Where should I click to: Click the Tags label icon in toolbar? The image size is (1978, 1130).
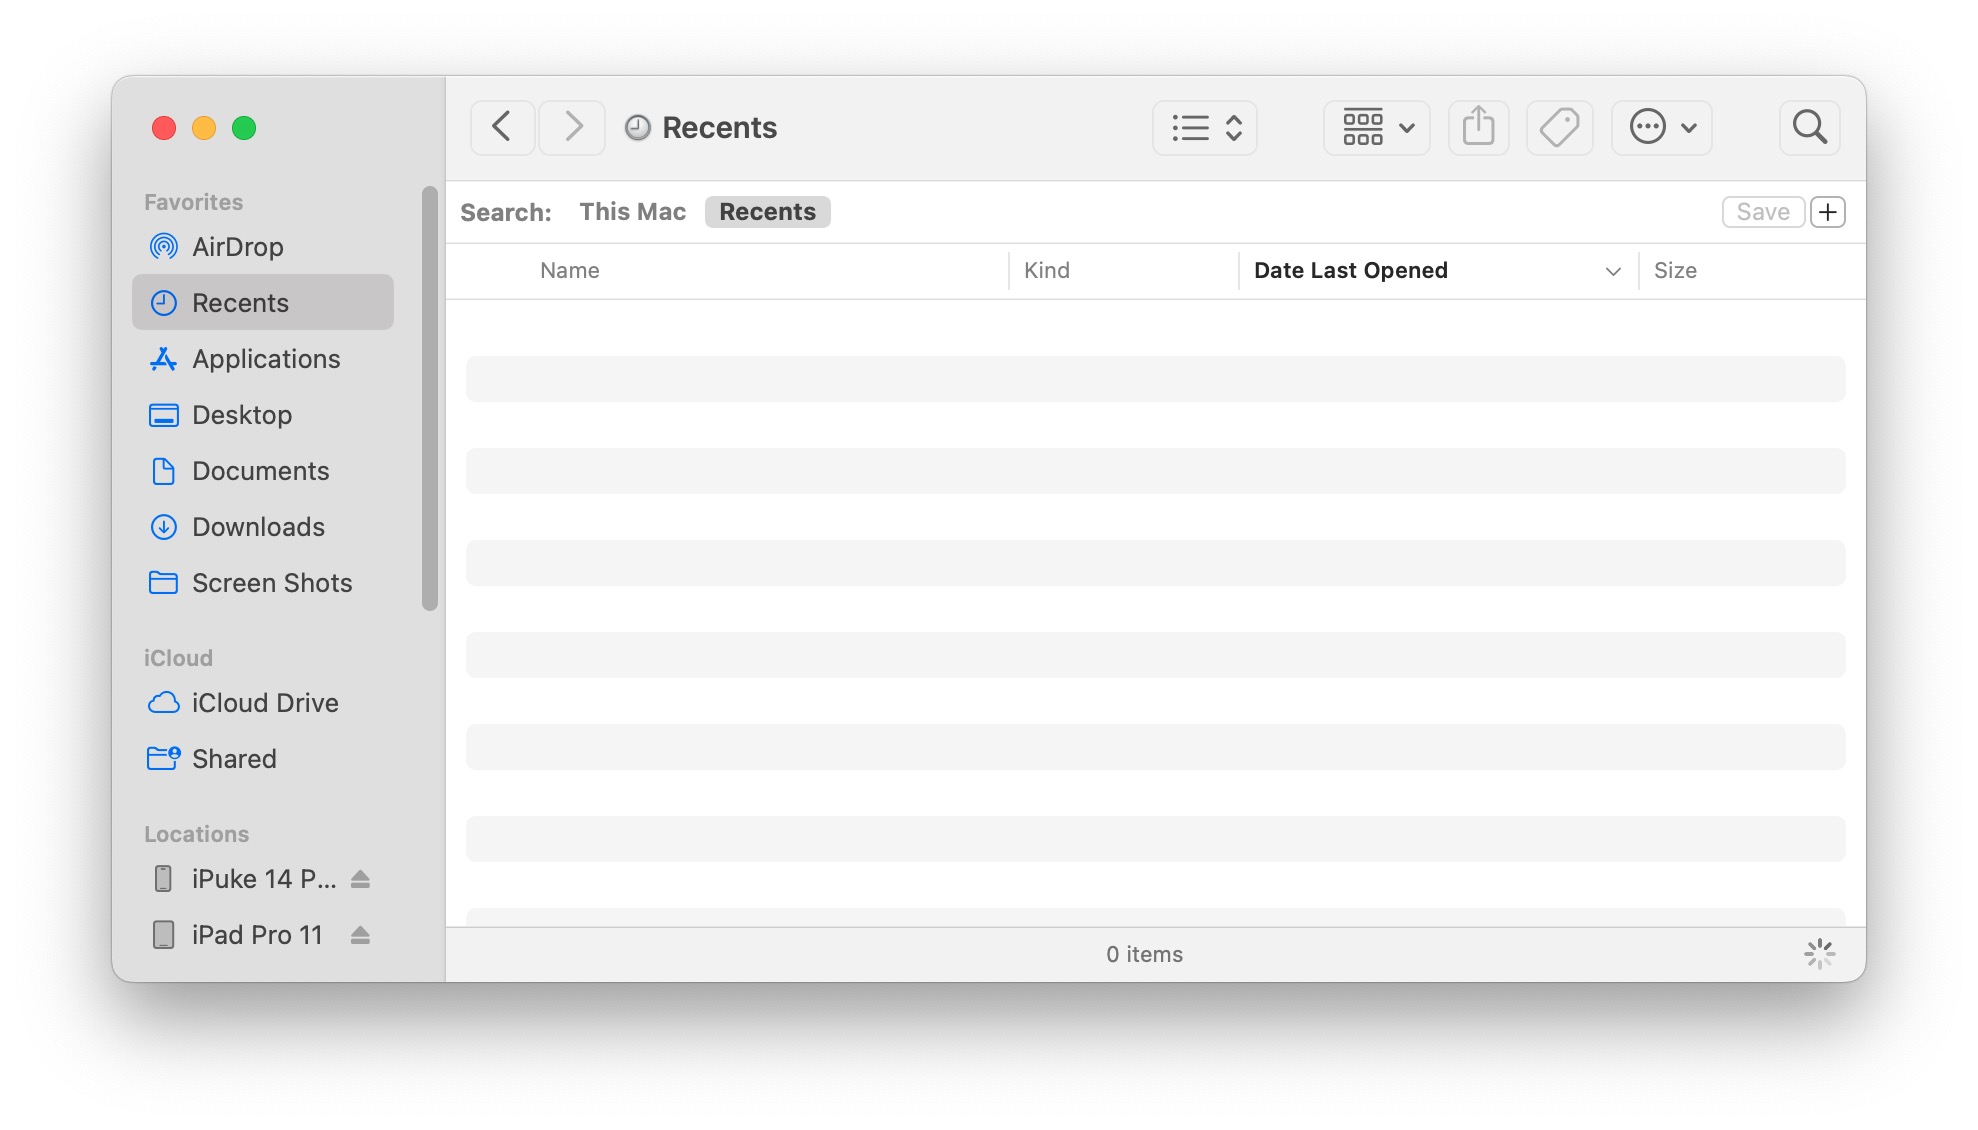[x=1560, y=126]
